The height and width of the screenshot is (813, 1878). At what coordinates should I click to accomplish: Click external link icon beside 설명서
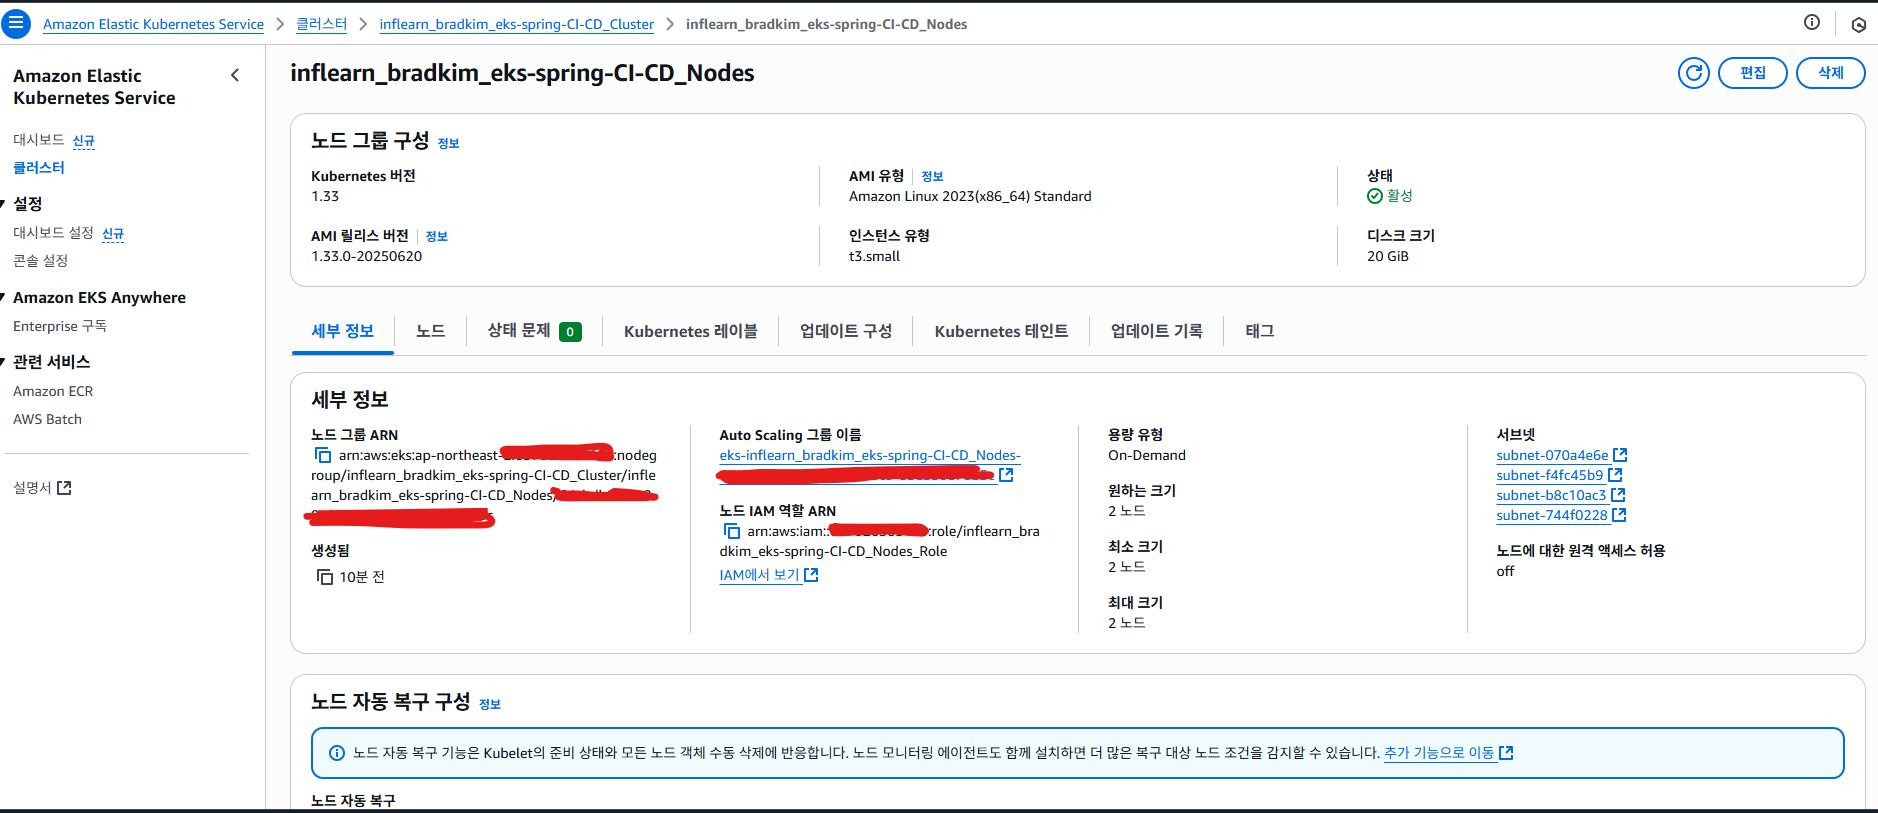click(x=64, y=488)
